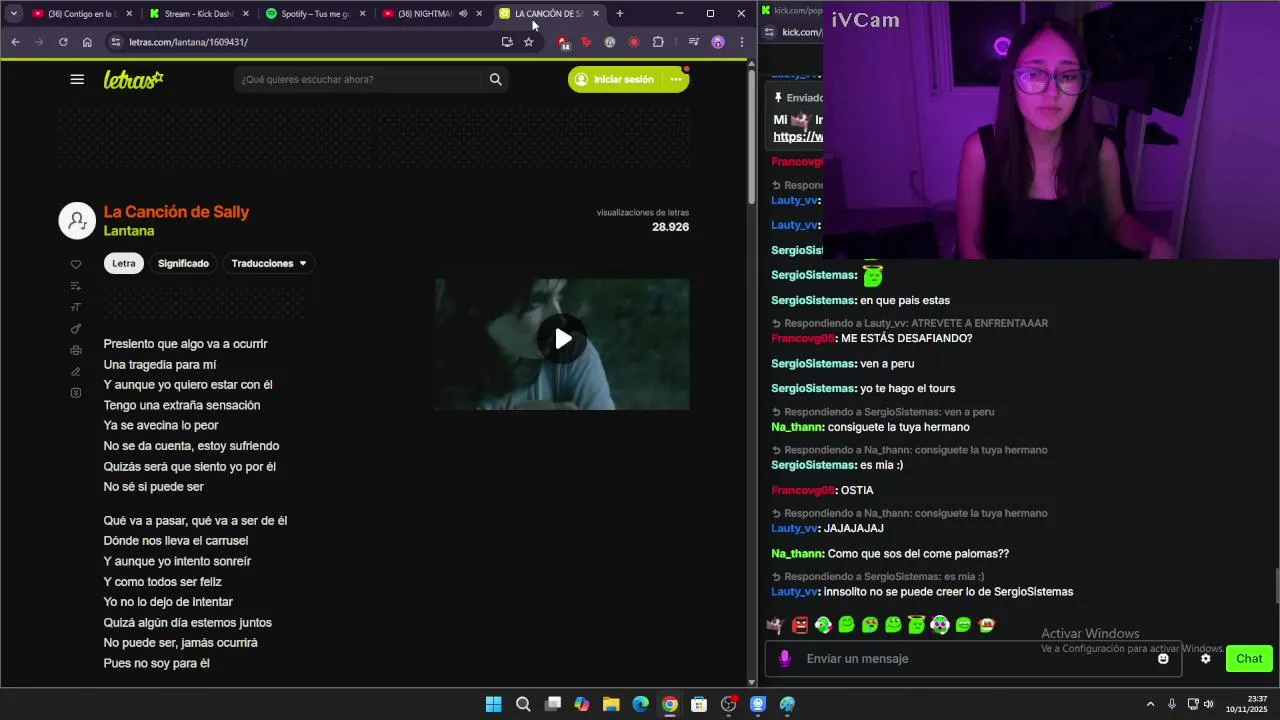Open the letras hamburger menu

pyautogui.click(x=77, y=79)
